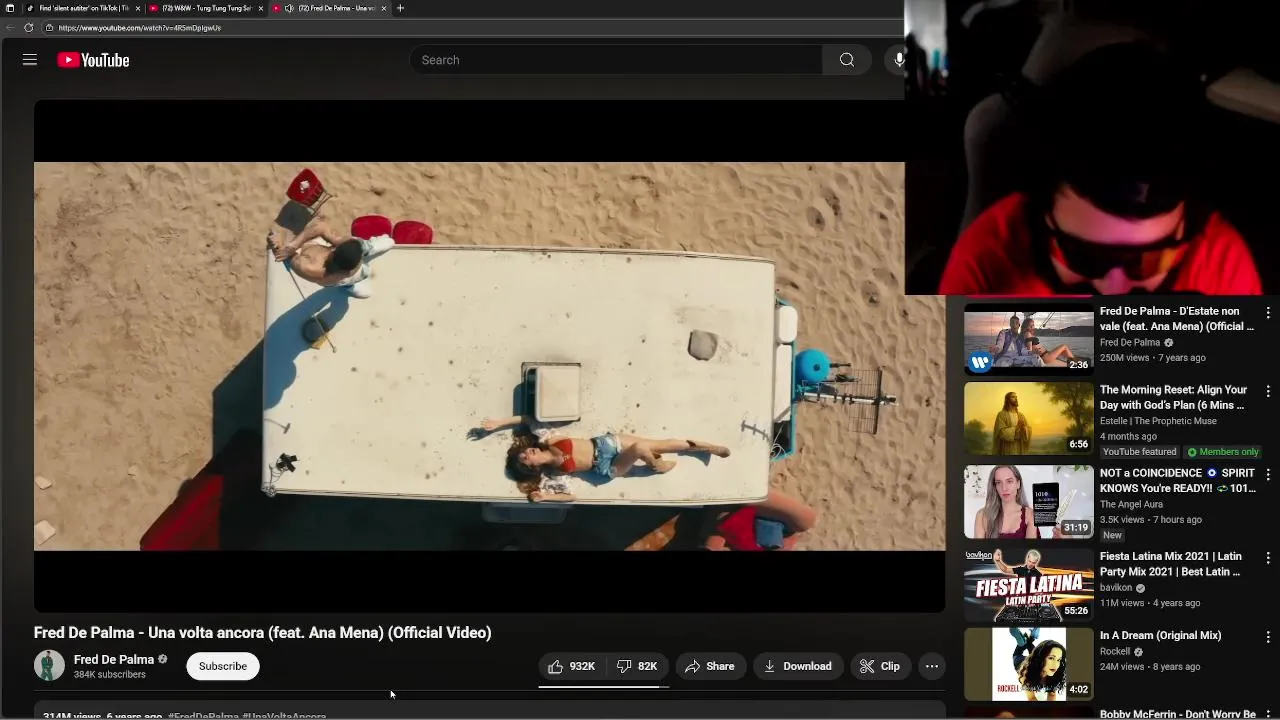Open D'Estate non vale video thumbnail
The width and height of the screenshot is (1280, 720).
click(x=1029, y=338)
